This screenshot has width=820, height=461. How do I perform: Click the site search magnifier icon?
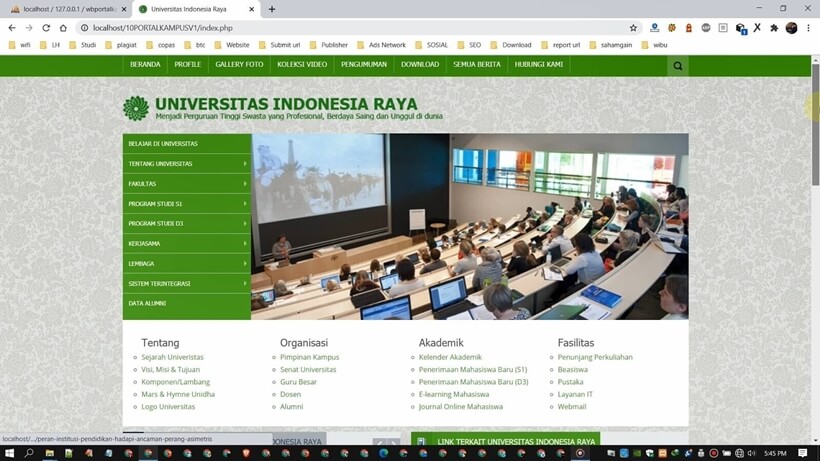coord(678,66)
